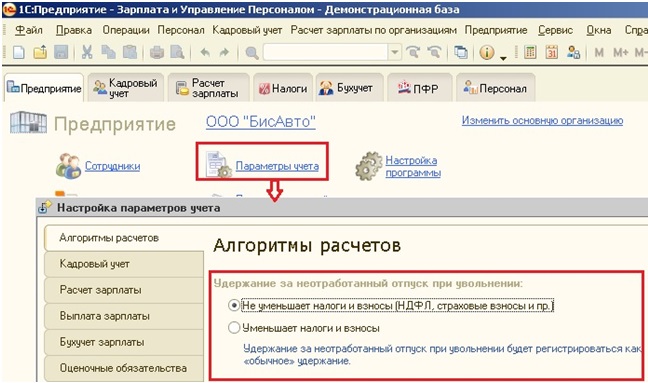Screen dimensions: 648x383
Task: Click the Save diskette toolbar icon
Action: [61, 52]
